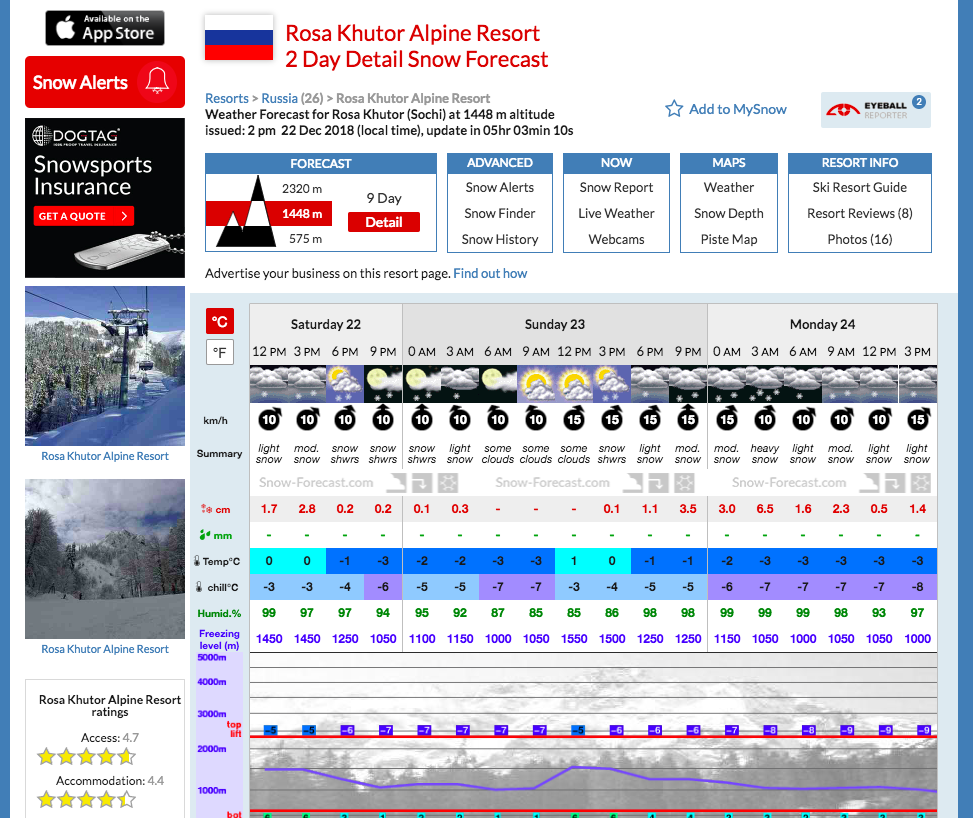
Task: Open Snow History
Action: [x=500, y=240]
